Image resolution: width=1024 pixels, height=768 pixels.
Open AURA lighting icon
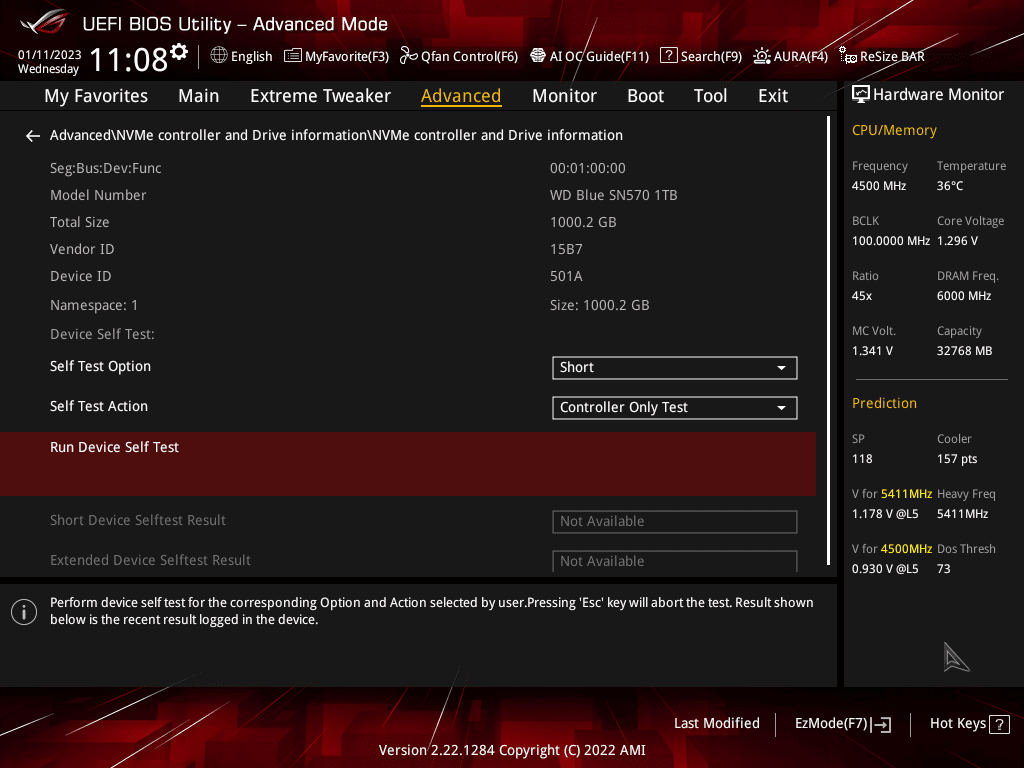(761, 56)
